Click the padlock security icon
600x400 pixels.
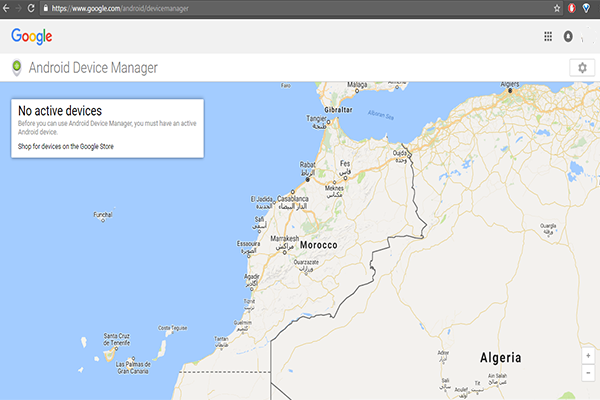(46, 8)
